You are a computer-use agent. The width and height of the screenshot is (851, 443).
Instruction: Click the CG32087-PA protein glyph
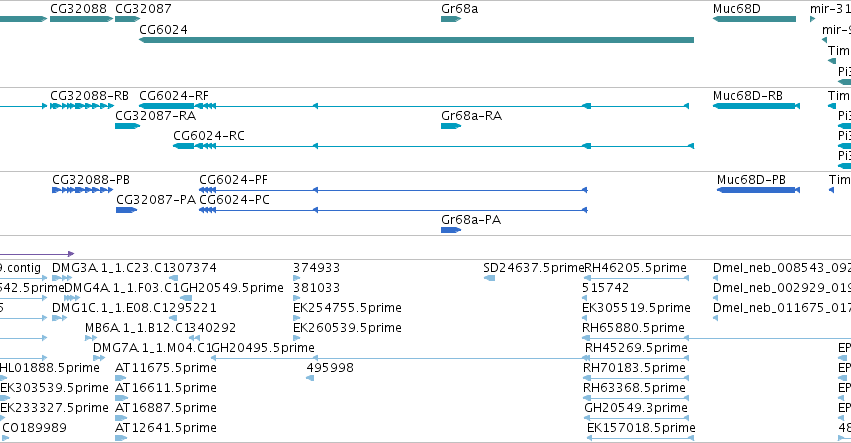click(126, 210)
